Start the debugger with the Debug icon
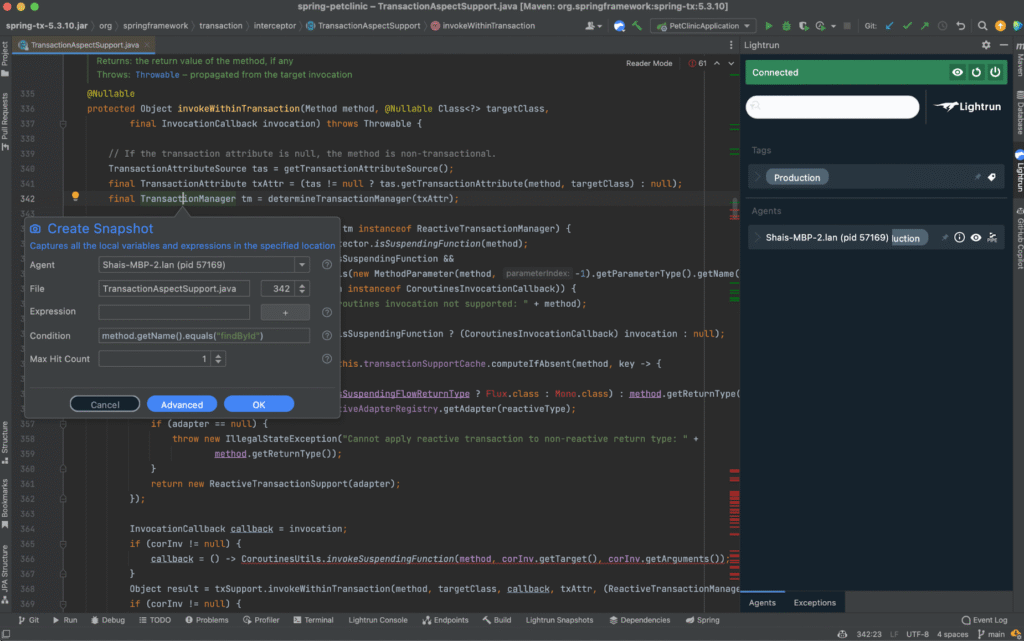1024x641 pixels. [787, 26]
